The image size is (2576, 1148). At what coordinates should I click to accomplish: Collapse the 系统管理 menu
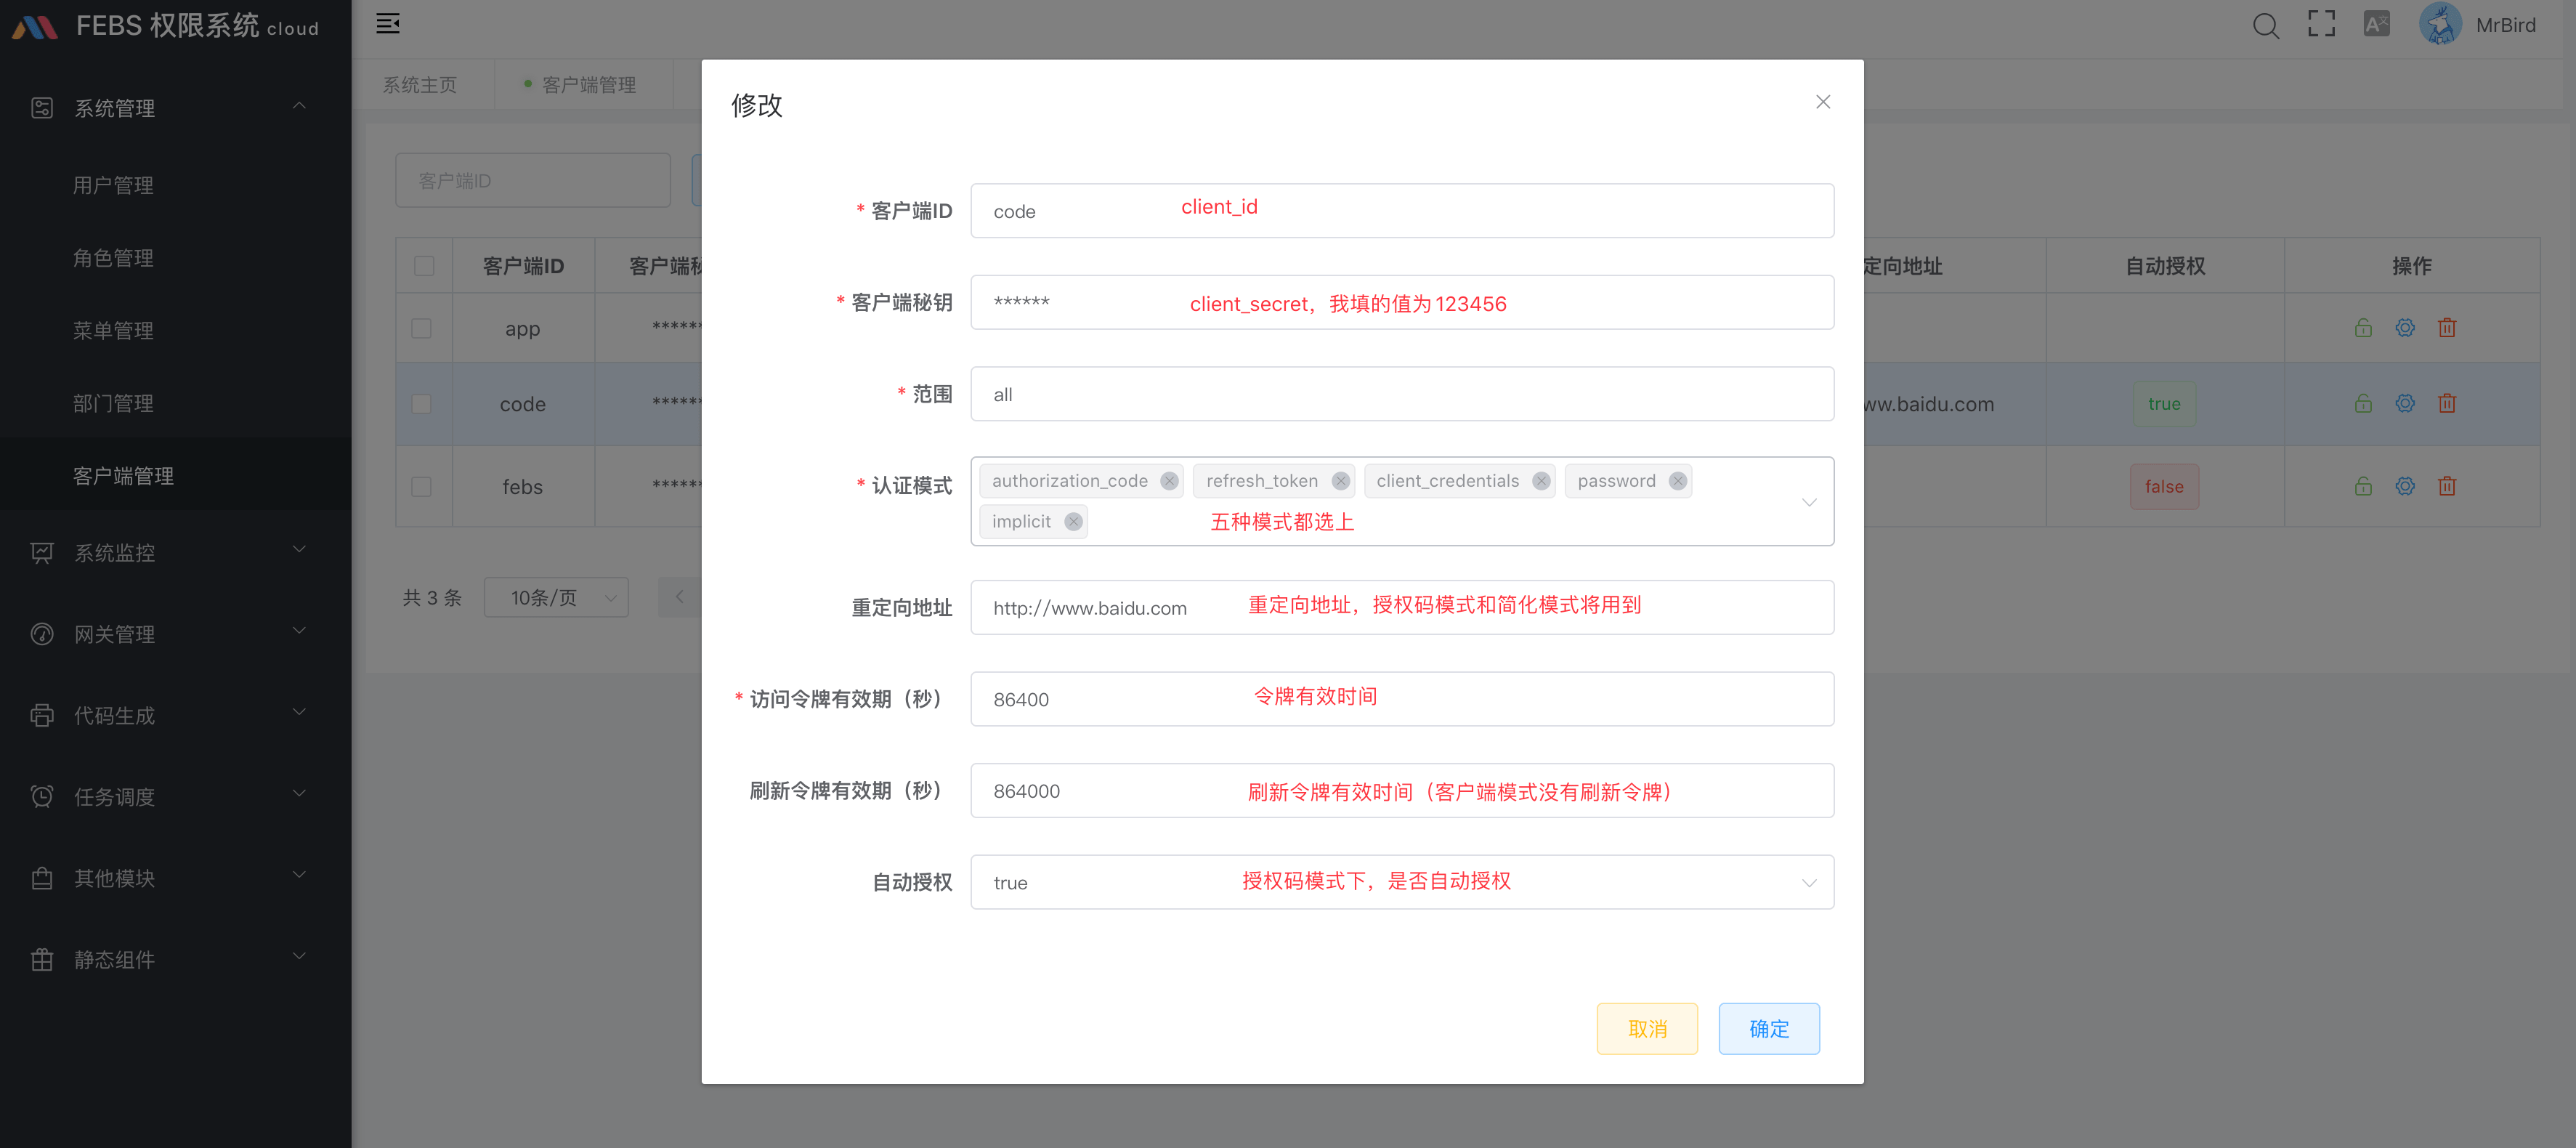click(298, 106)
